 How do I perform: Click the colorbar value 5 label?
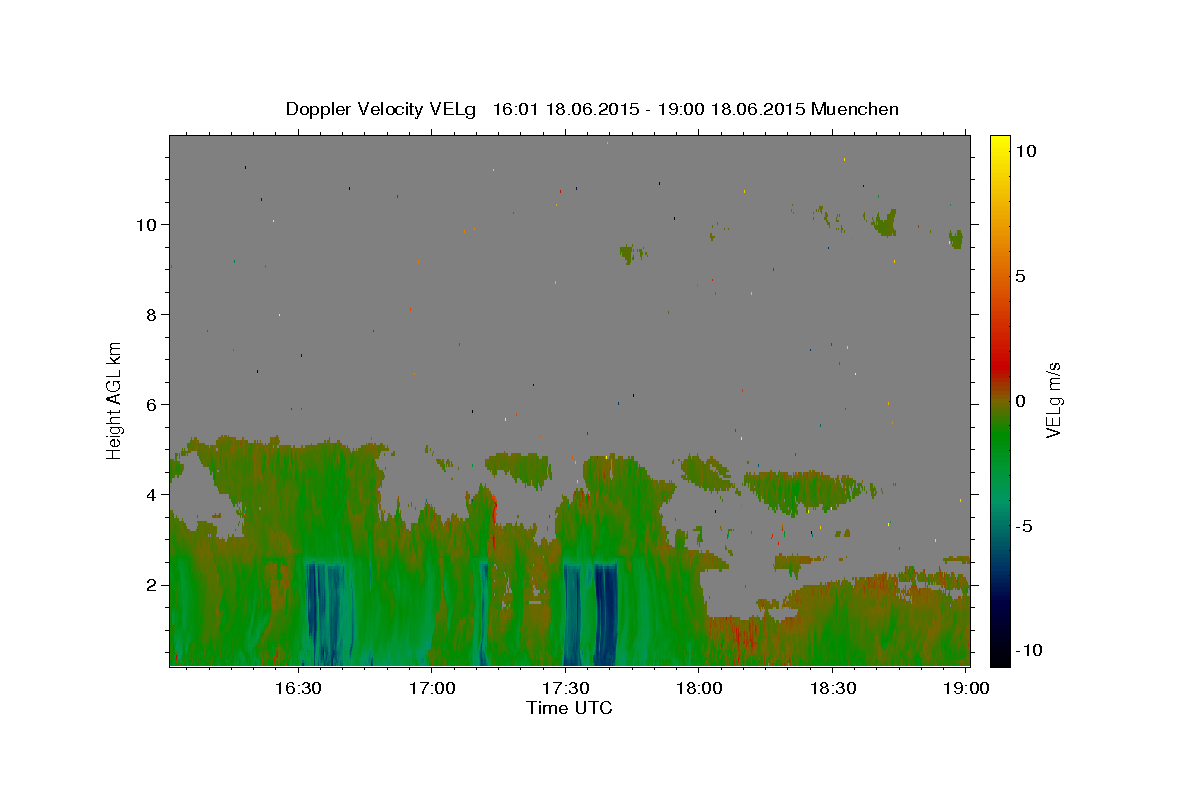(1020, 276)
